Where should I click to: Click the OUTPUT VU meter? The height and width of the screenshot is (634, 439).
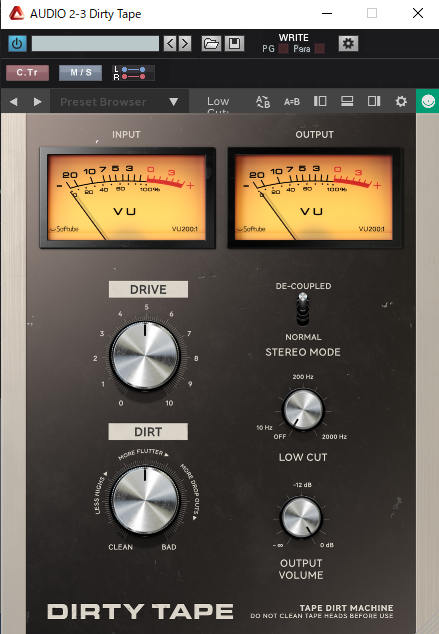314,197
